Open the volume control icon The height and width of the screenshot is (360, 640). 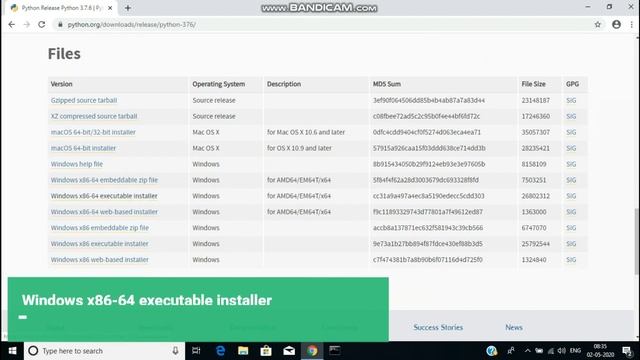(x=562, y=351)
